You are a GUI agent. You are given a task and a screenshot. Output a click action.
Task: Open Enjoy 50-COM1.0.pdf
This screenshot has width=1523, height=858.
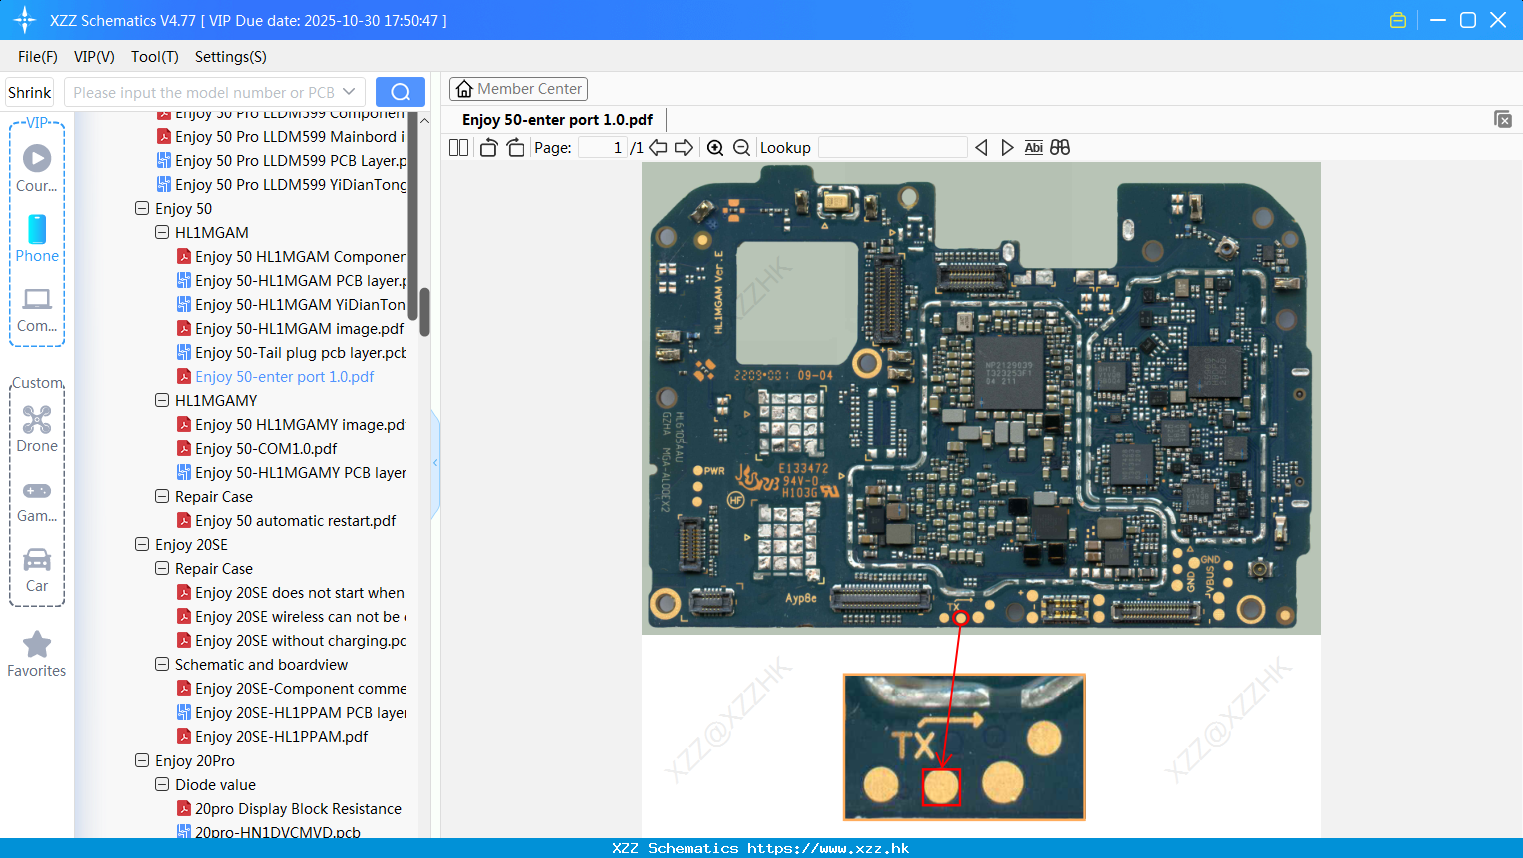point(257,448)
